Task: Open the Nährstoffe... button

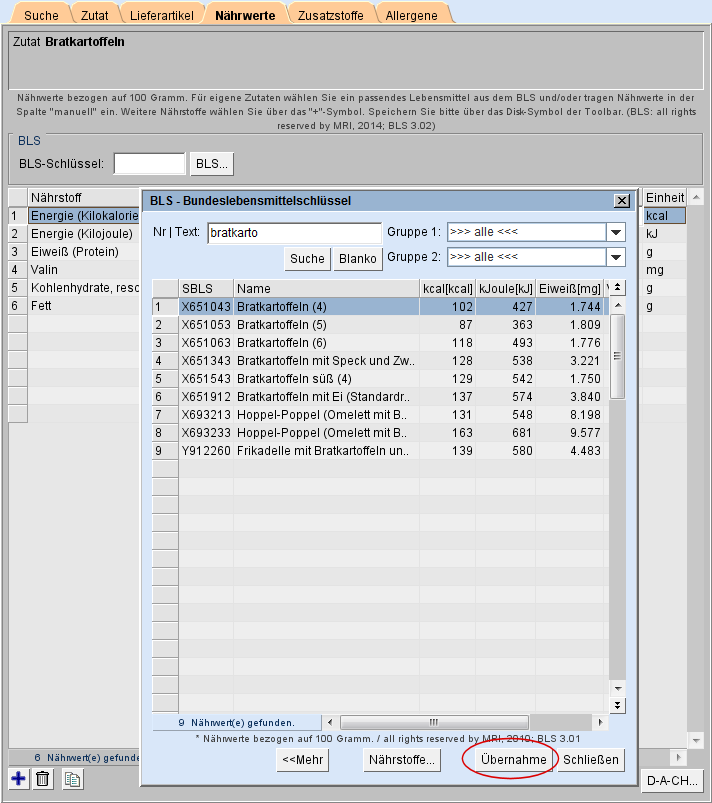Action: (402, 759)
